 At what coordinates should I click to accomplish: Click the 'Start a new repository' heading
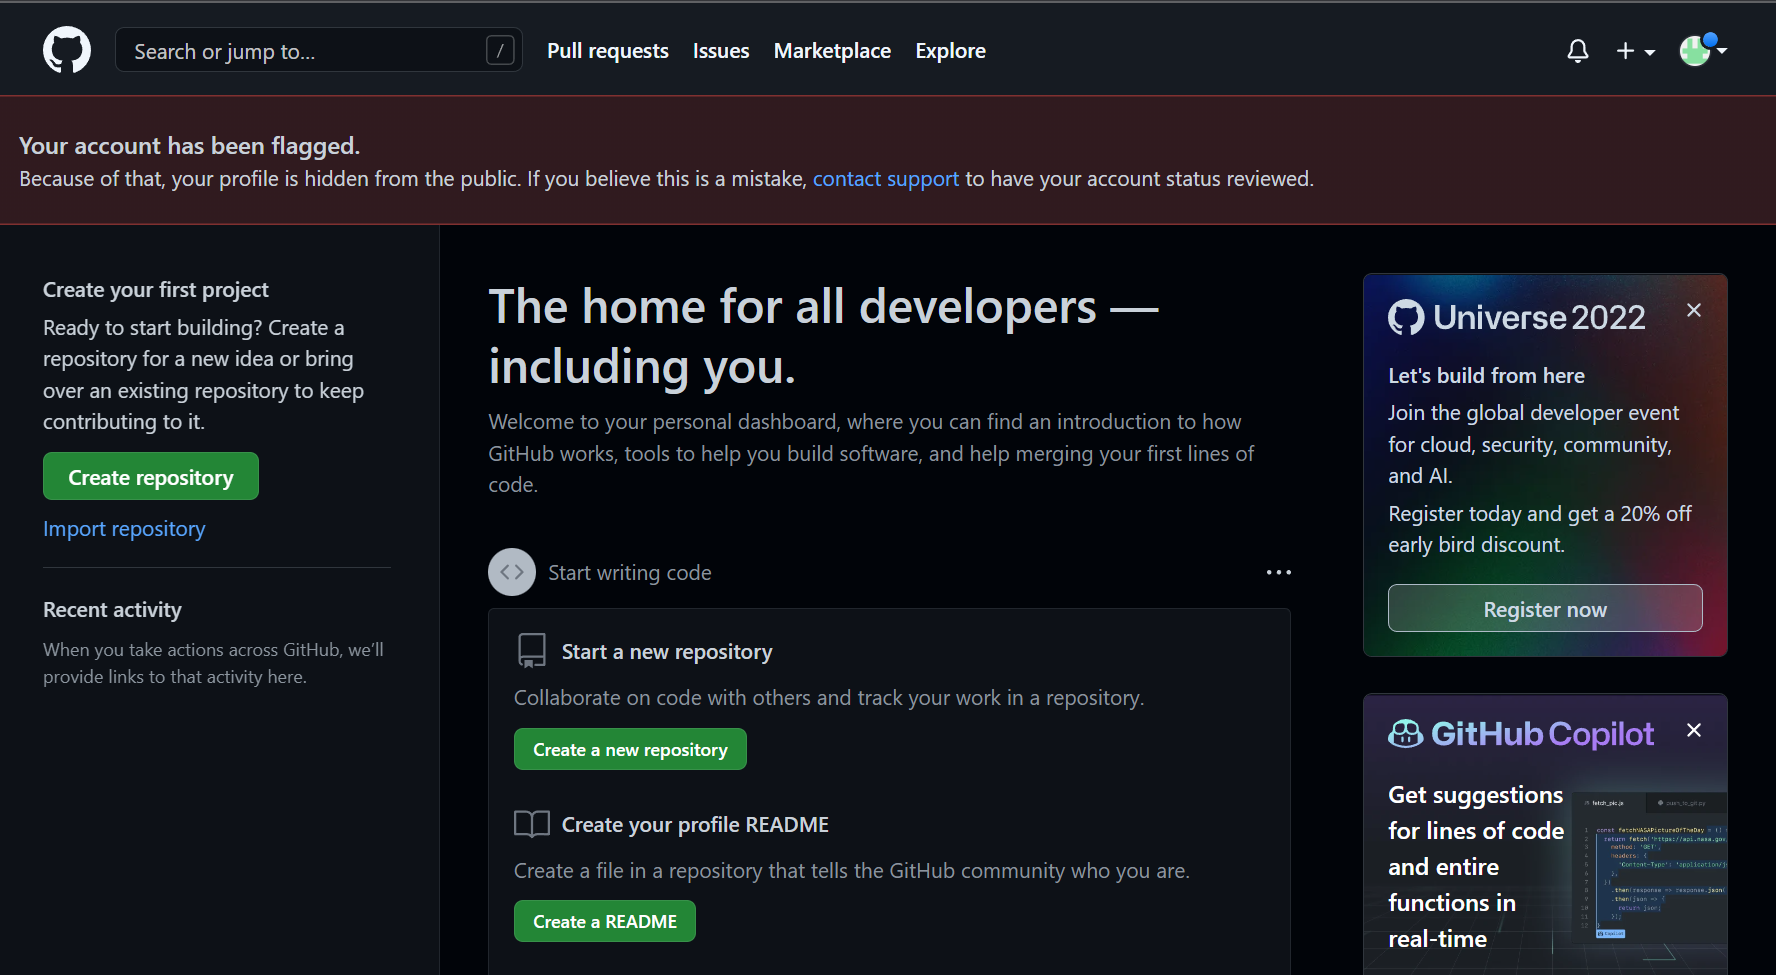point(667,652)
